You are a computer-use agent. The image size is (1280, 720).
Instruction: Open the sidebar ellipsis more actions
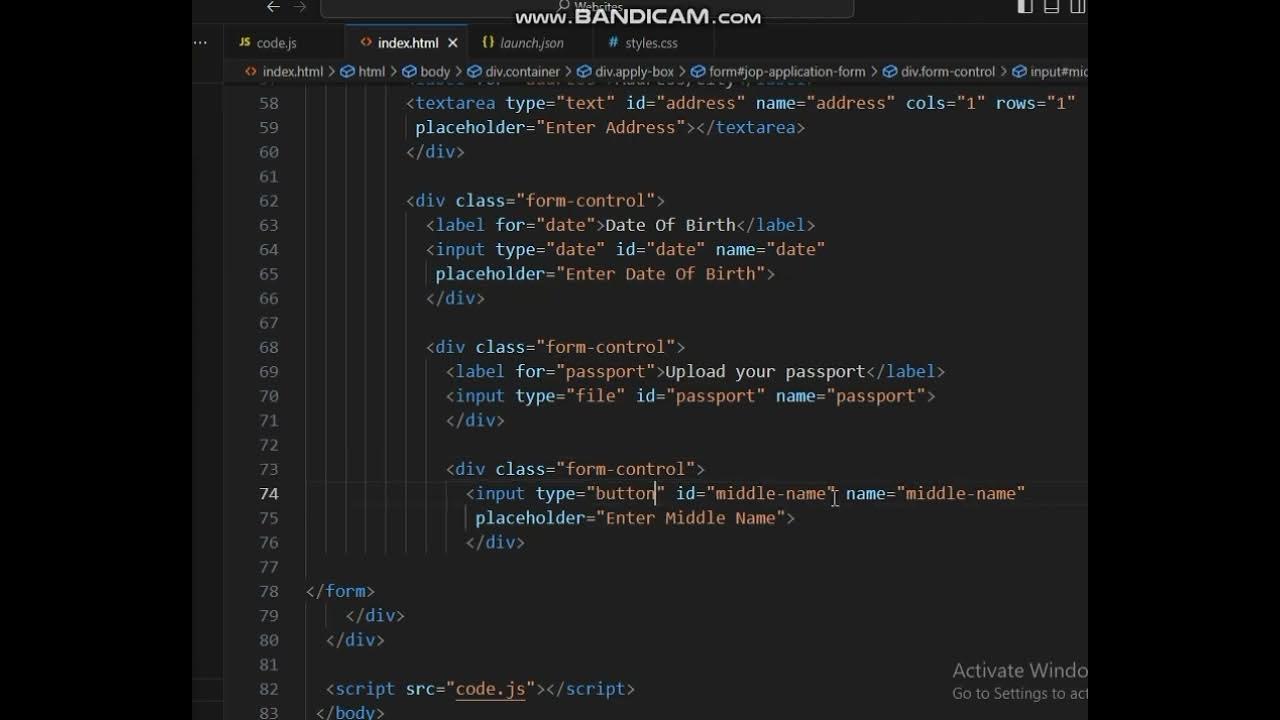[201, 43]
